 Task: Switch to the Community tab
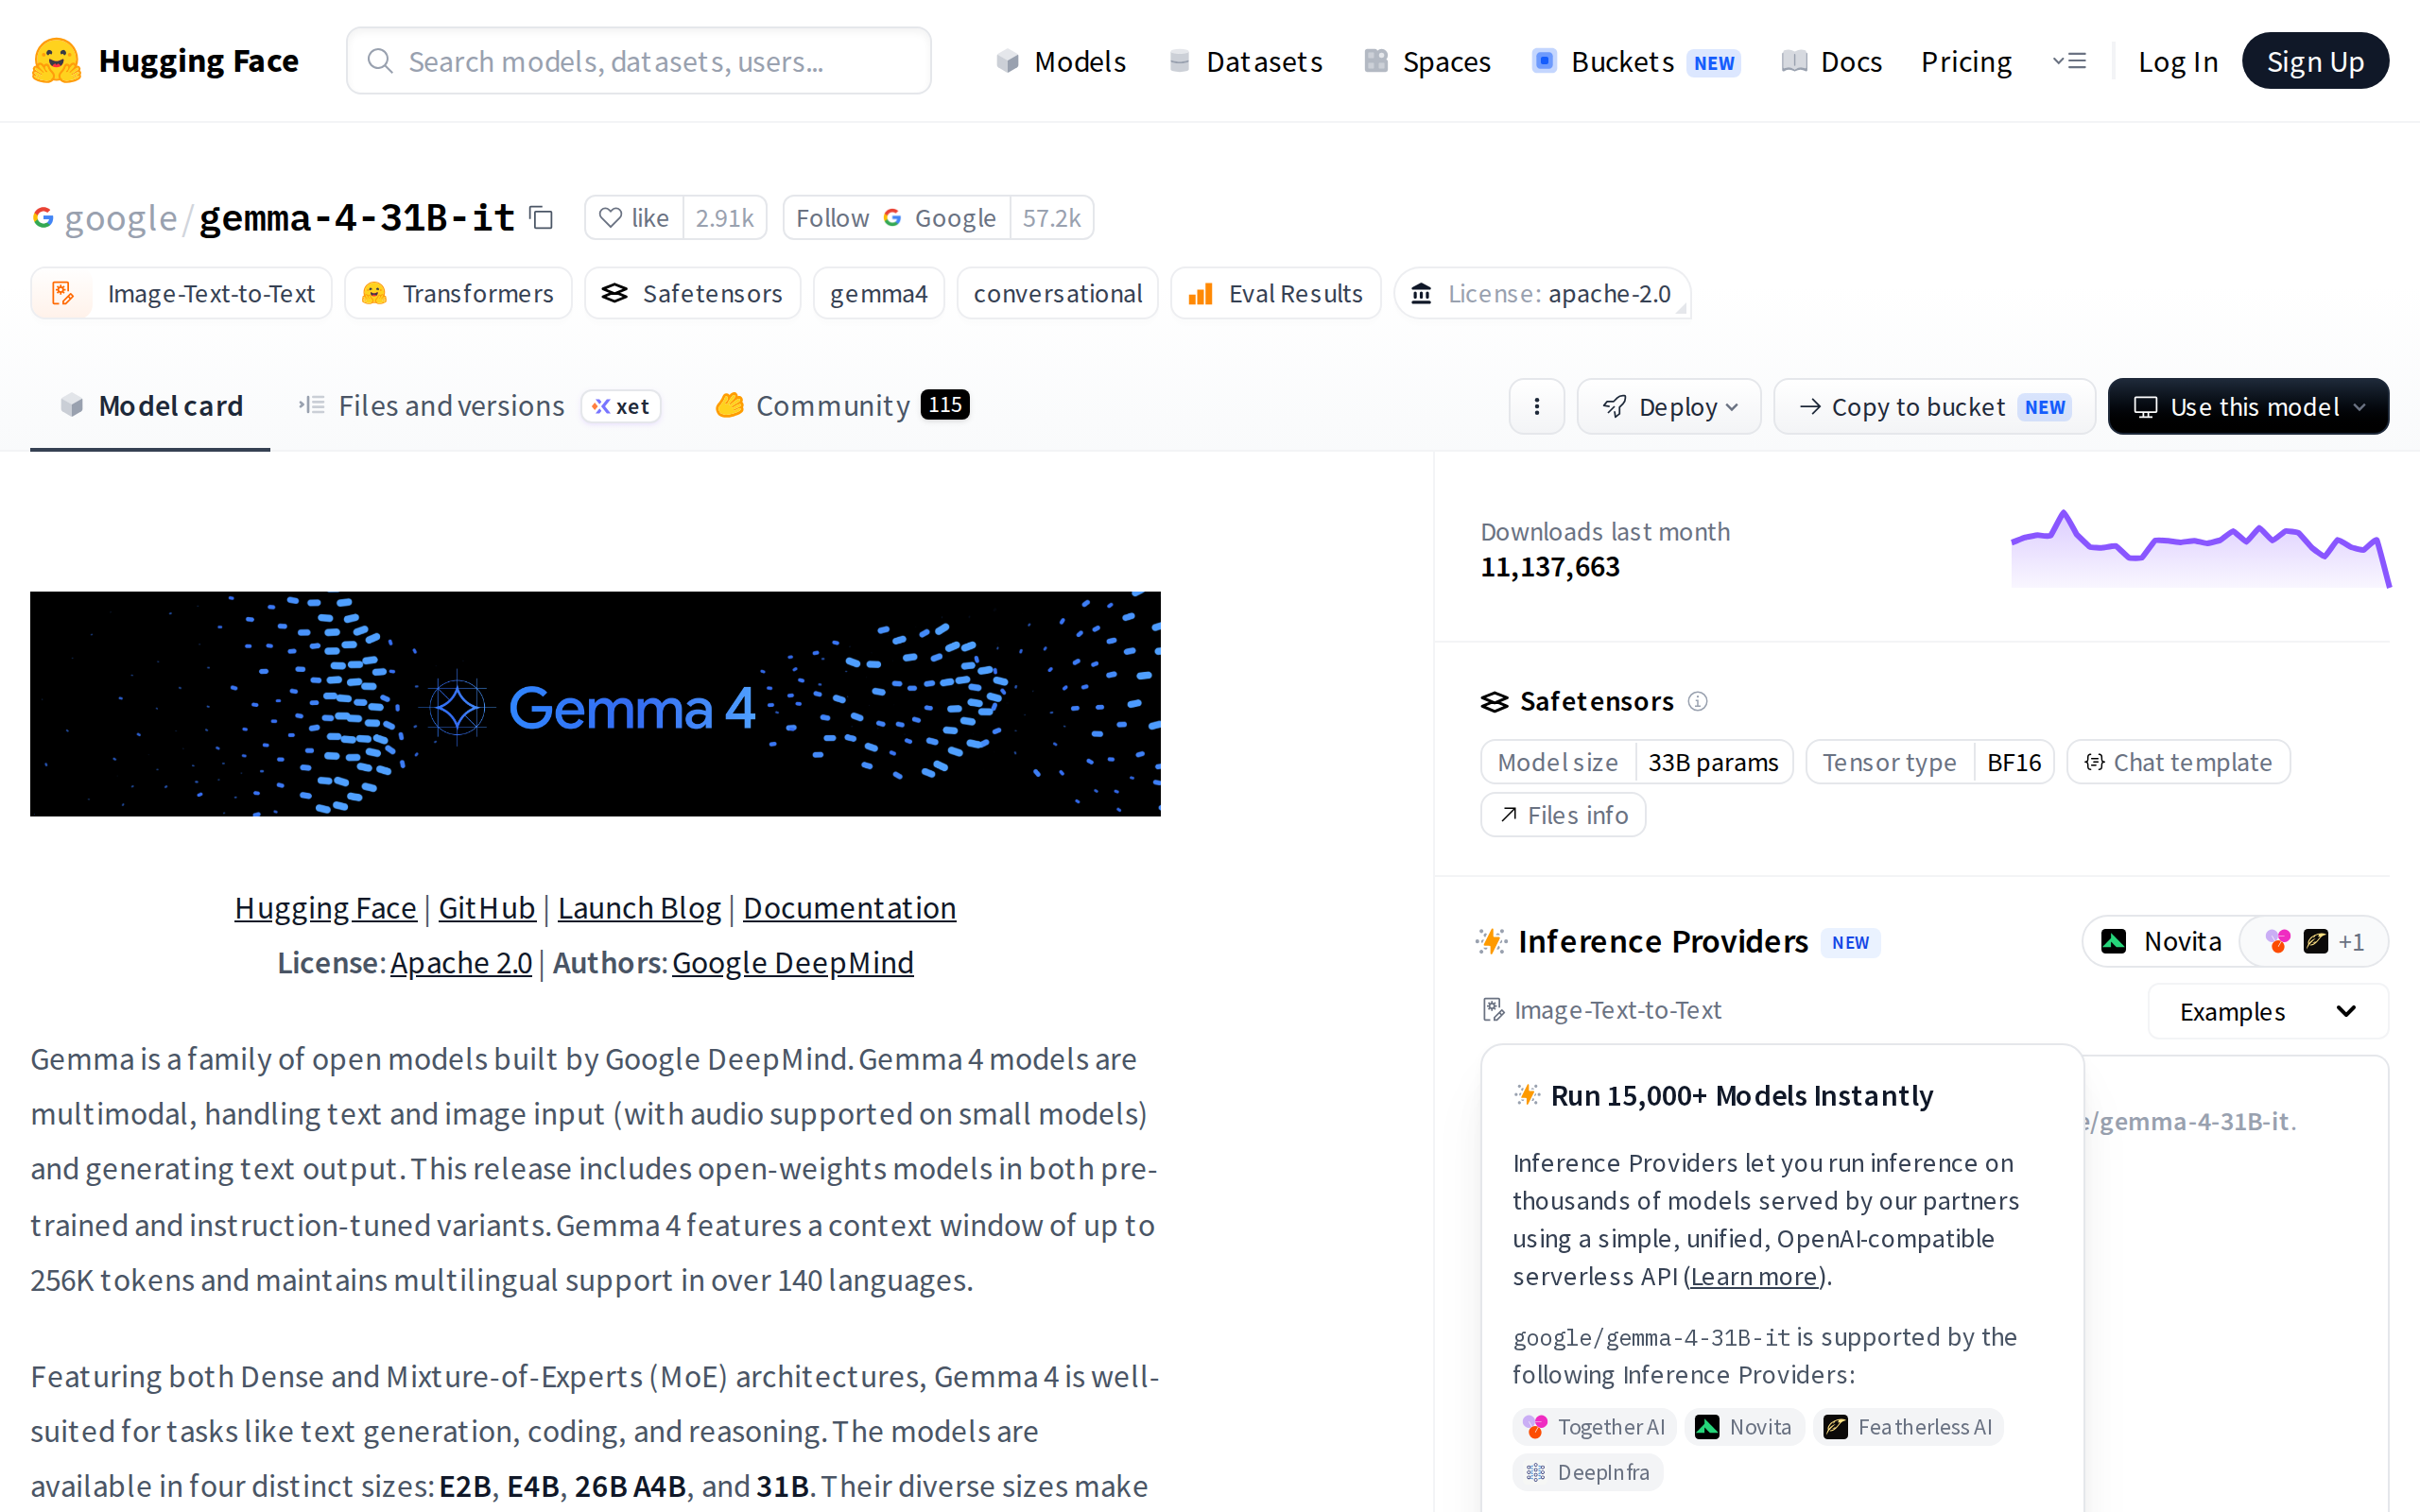pos(842,406)
